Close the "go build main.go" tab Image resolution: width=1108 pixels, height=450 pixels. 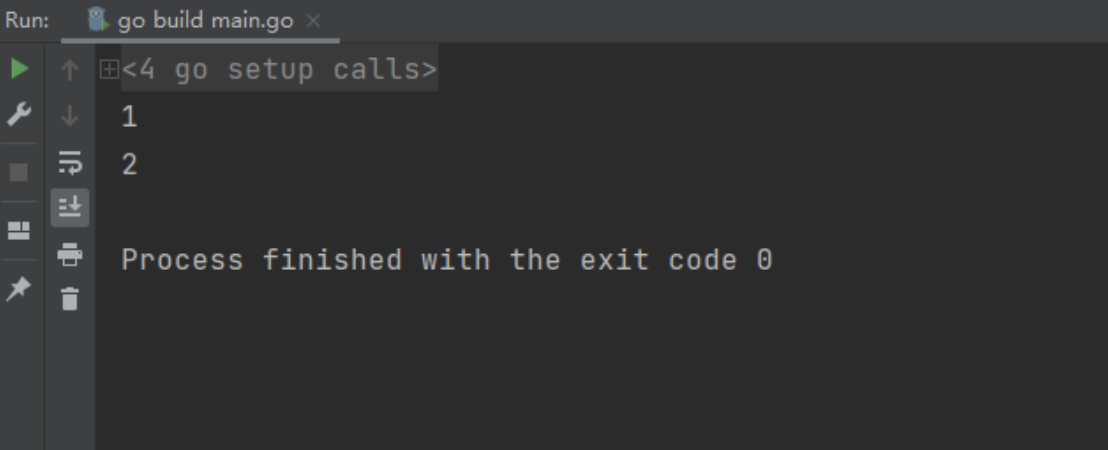coord(314,21)
